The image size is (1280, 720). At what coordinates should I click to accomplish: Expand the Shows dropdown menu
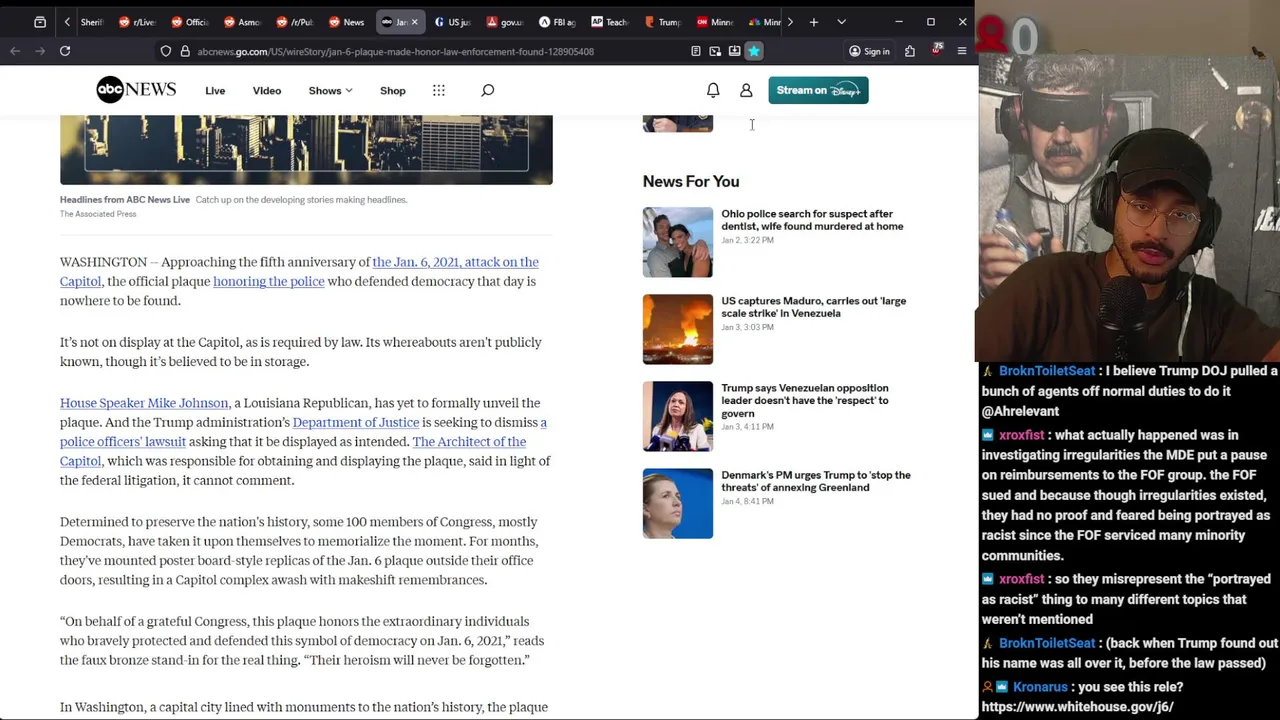coord(330,90)
